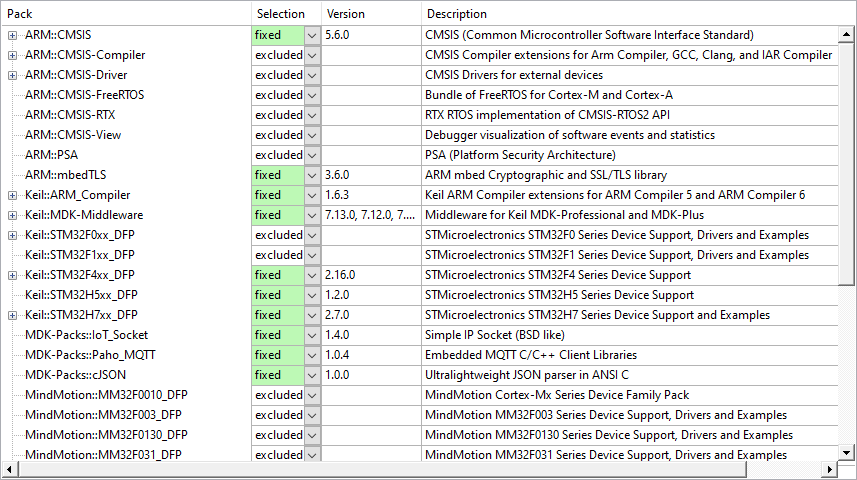
Task: Click the horizontal scrollbar left arrow
Action: click(9, 469)
